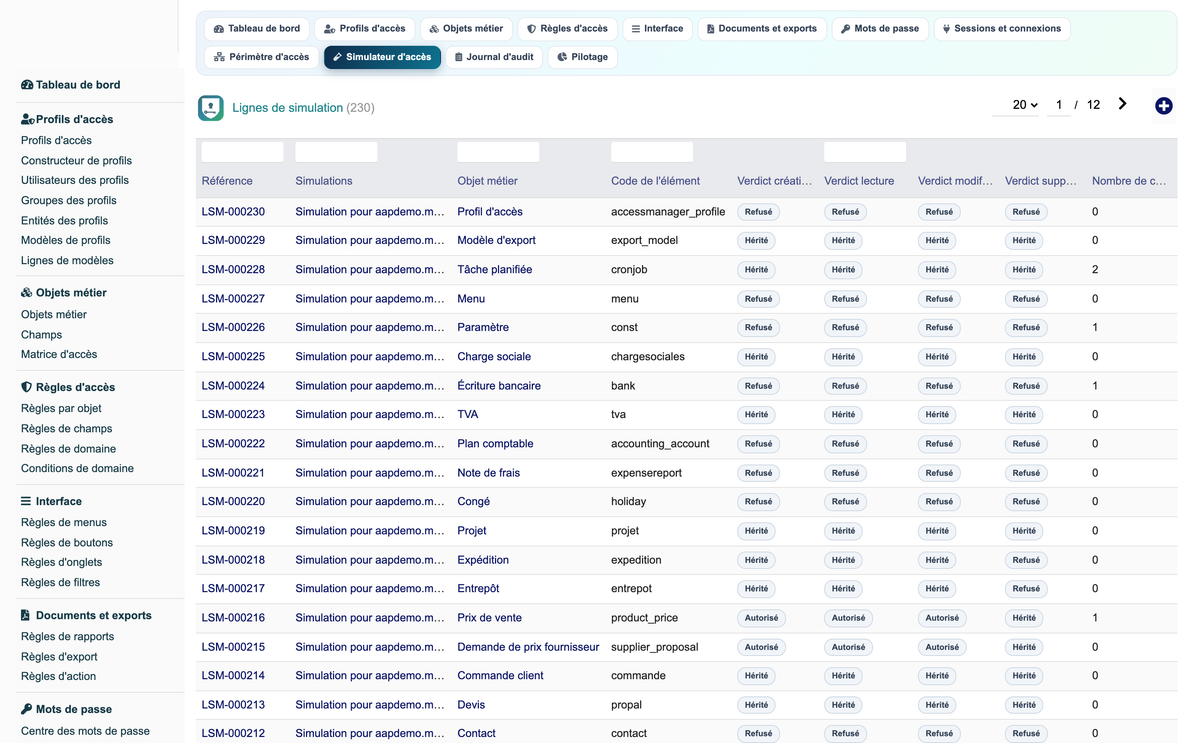Click Tableau de bord sidebar heading
The width and height of the screenshot is (1200, 743).
pos(71,85)
